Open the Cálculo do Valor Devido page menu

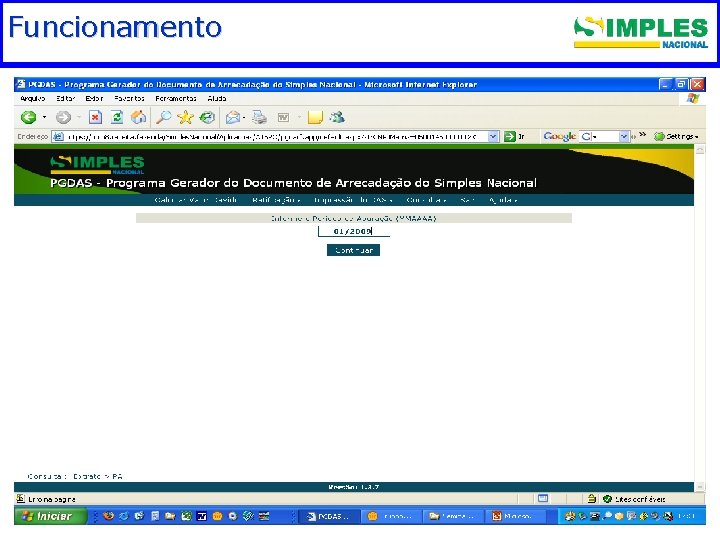click(x=196, y=200)
